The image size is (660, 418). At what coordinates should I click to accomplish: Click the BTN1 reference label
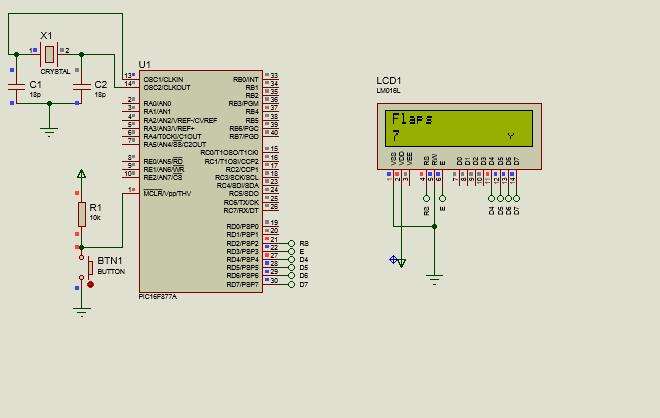point(110,261)
